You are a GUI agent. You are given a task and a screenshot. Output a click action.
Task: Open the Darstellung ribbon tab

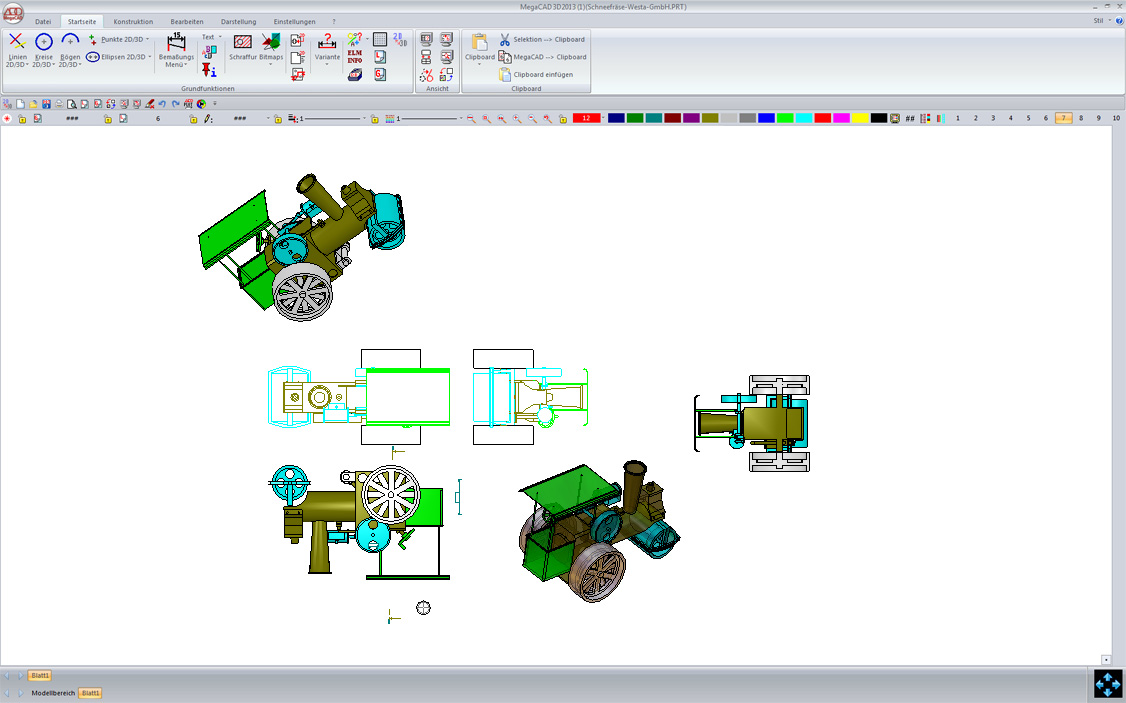click(238, 21)
